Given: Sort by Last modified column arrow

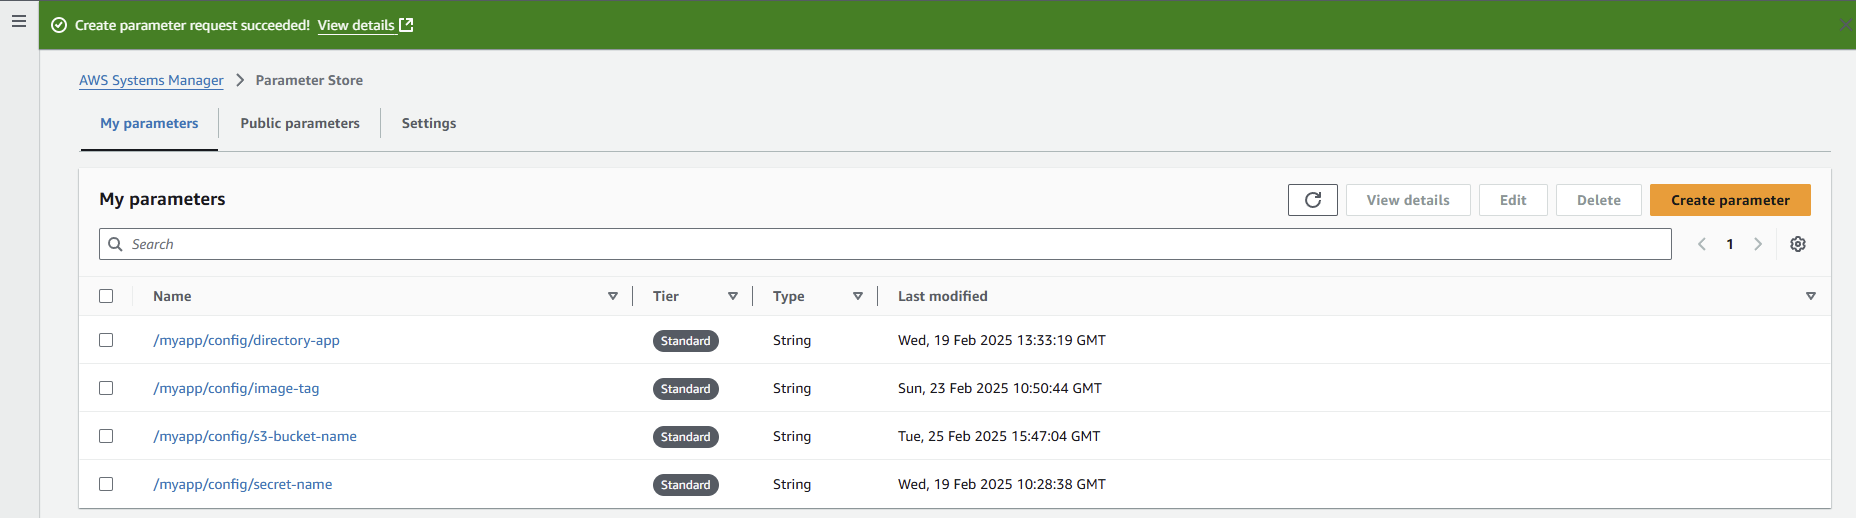Looking at the screenshot, I should point(1810,296).
